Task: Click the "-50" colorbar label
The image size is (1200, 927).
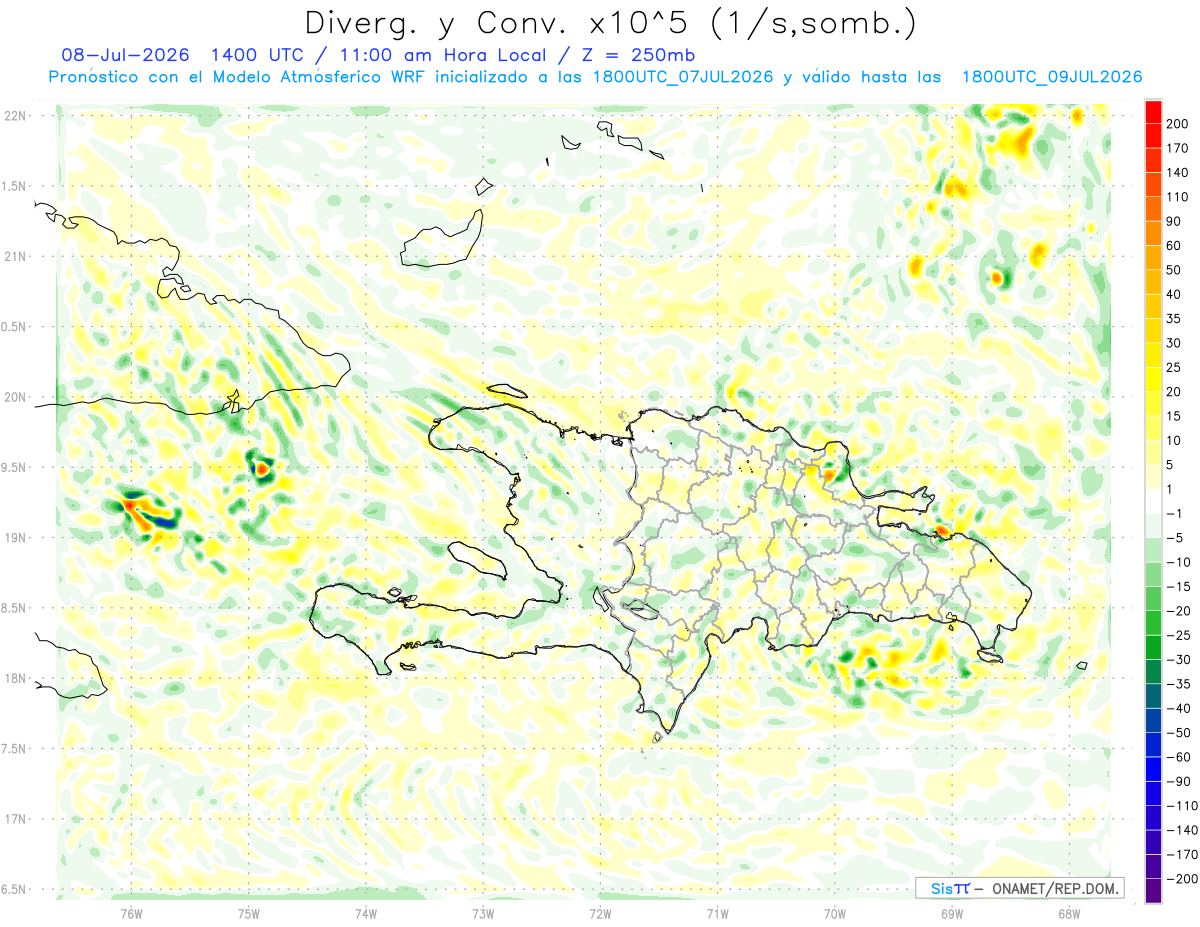Action: 1180,733
